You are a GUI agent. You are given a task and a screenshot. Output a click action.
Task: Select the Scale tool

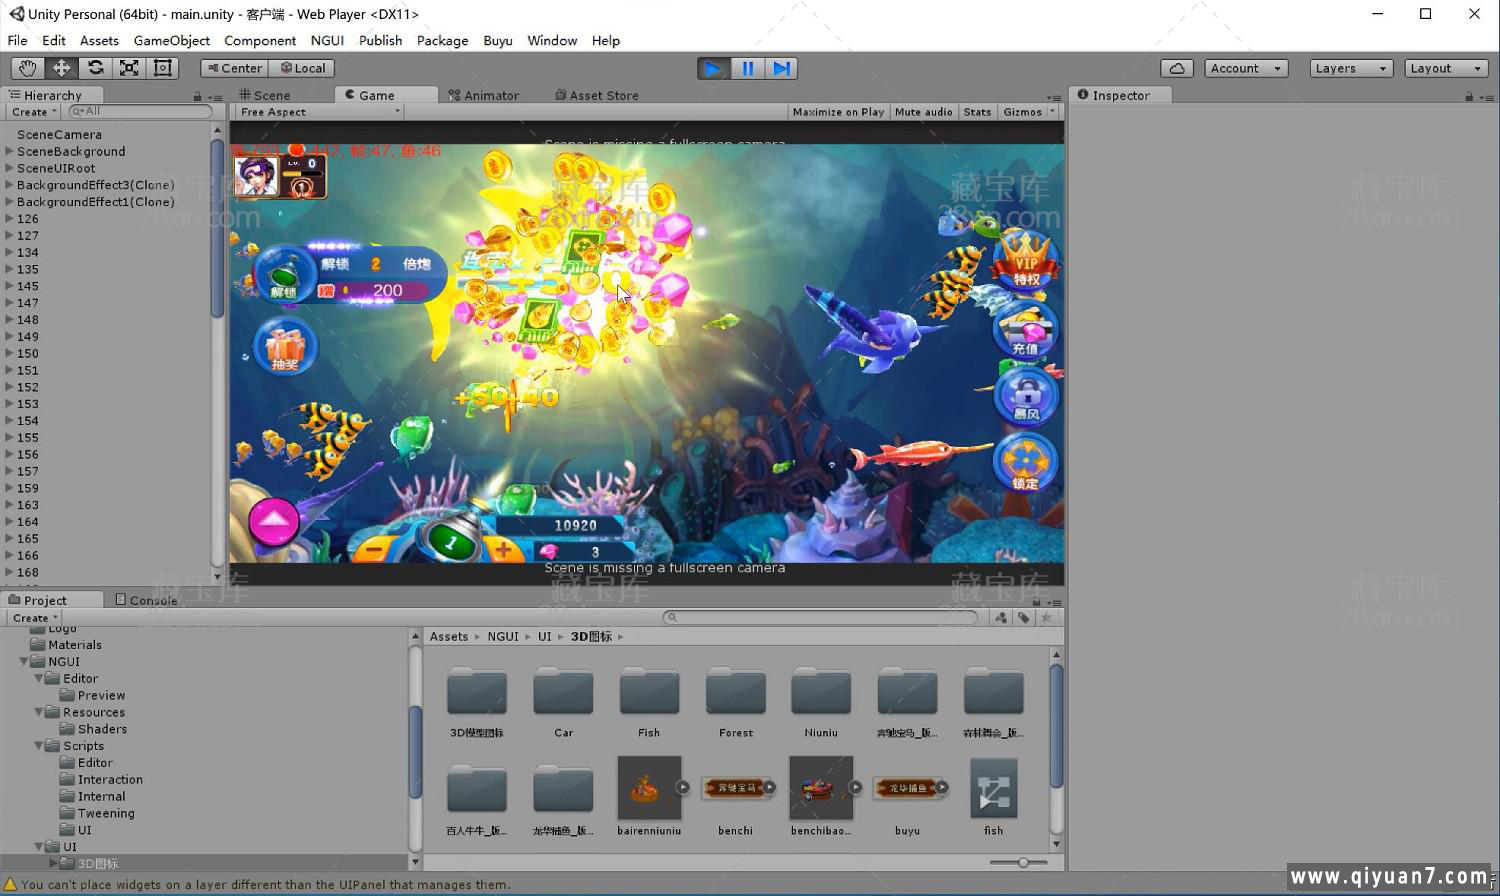click(x=129, y=67)
